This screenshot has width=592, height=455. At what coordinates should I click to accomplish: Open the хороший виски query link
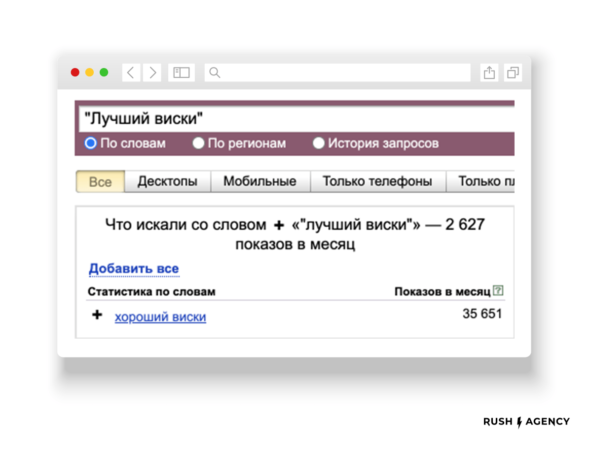pos(160,317)
